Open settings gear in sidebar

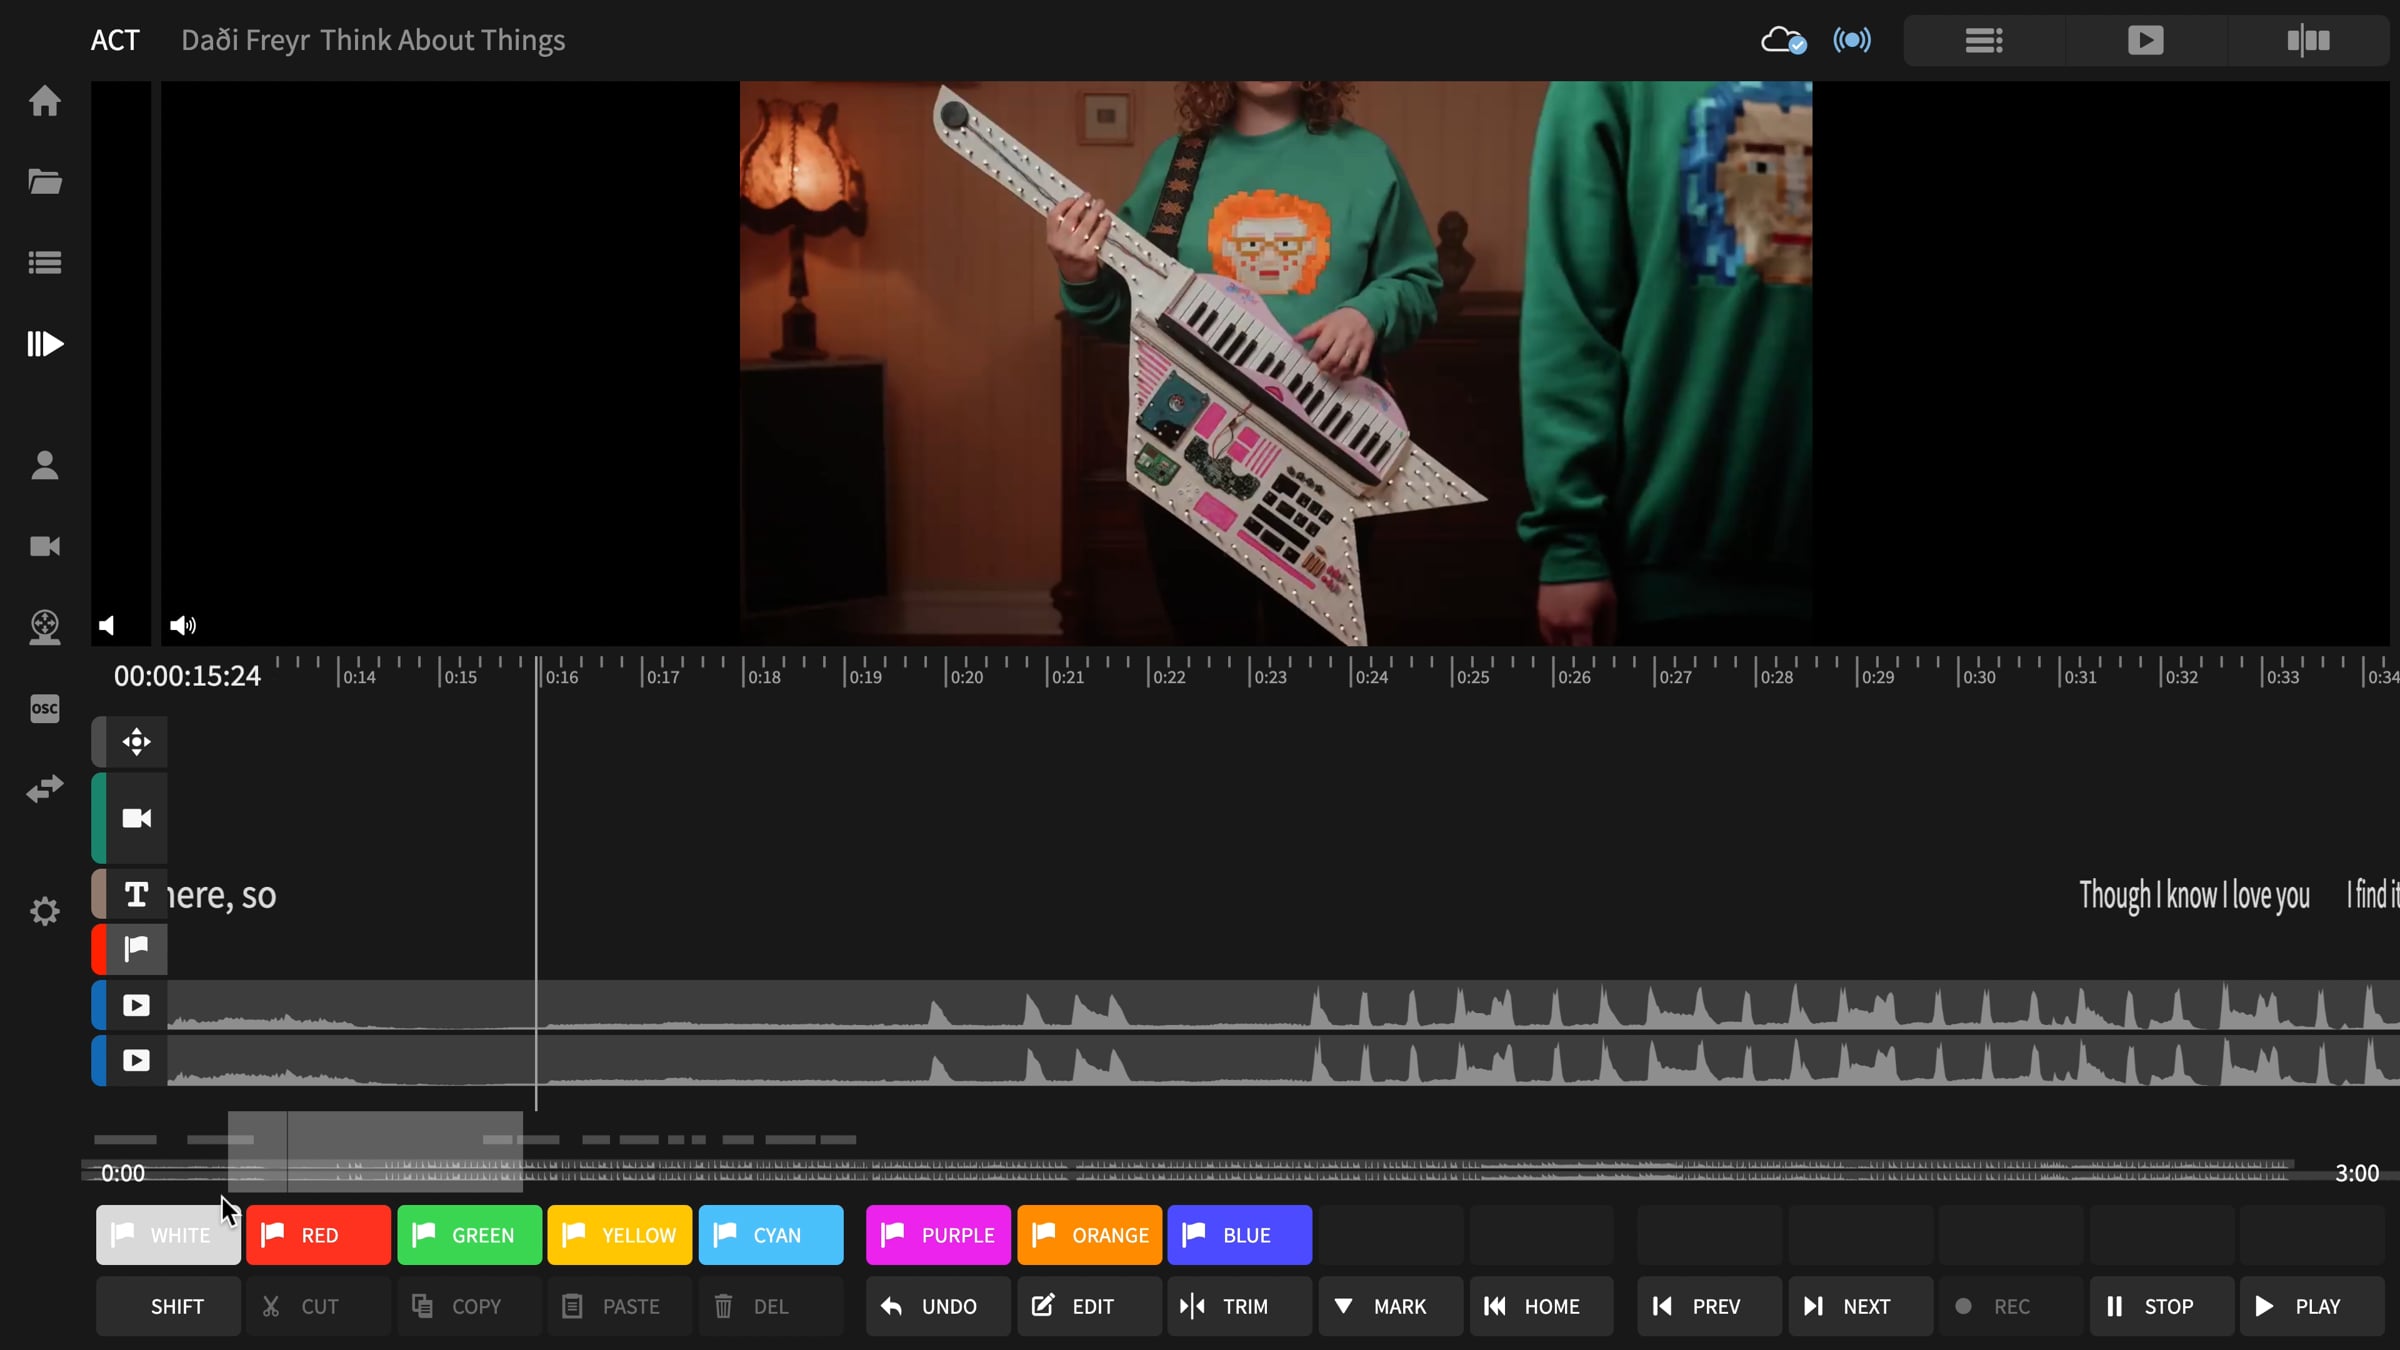44,911
